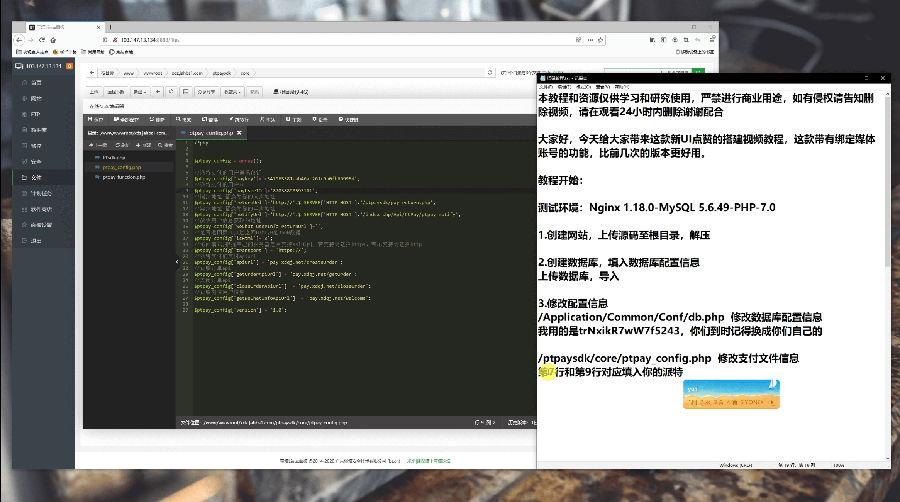Go to the FTP section in sidebar
900x502 pixels.
click(x=35, y=114)
